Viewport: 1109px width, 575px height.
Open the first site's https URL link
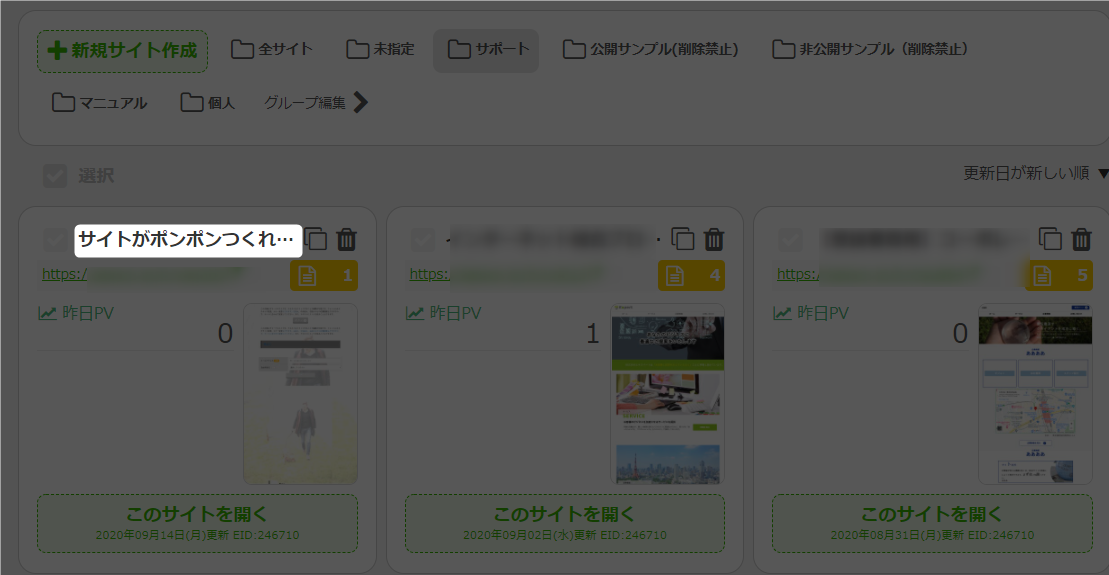[x=64, y=274]
